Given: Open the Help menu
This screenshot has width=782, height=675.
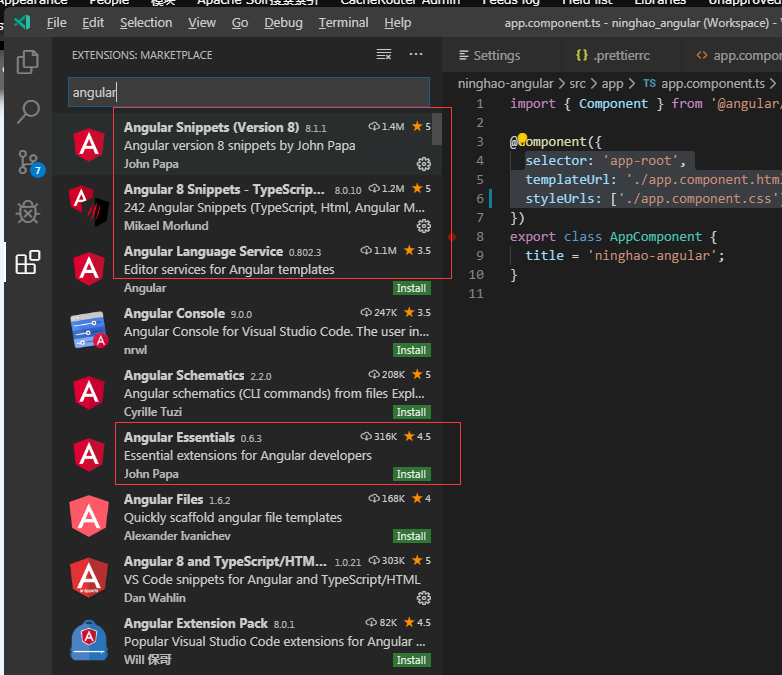Looking at the screenshot, I should point(397,22).
